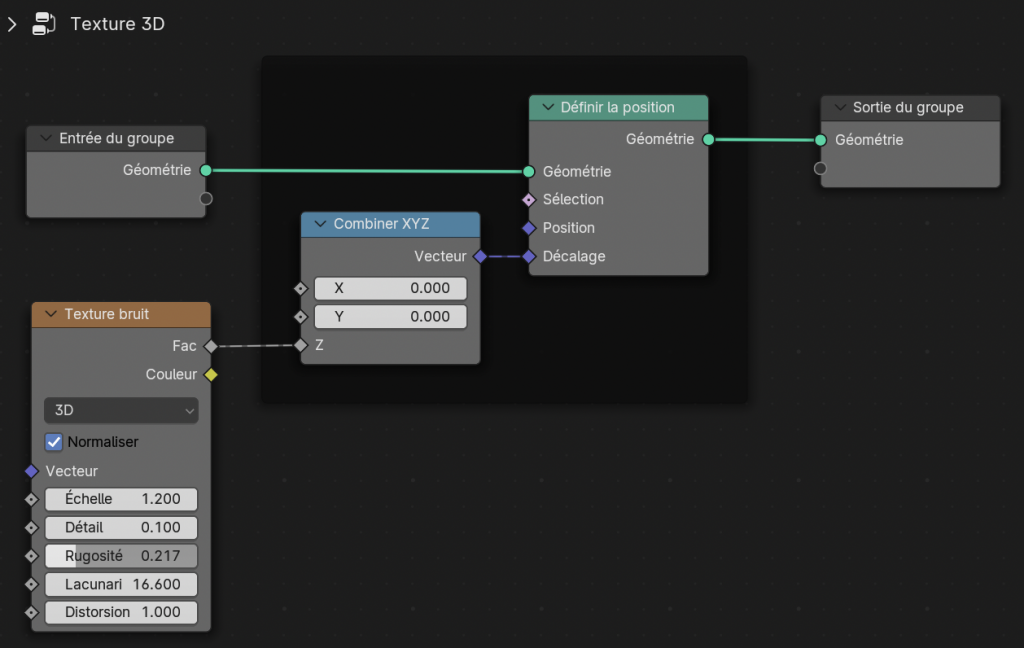Expand the Texture 3D breadcrumb arrow
Image resolution: width=1024 pixels, height=648 pixels.
(12, 24)
